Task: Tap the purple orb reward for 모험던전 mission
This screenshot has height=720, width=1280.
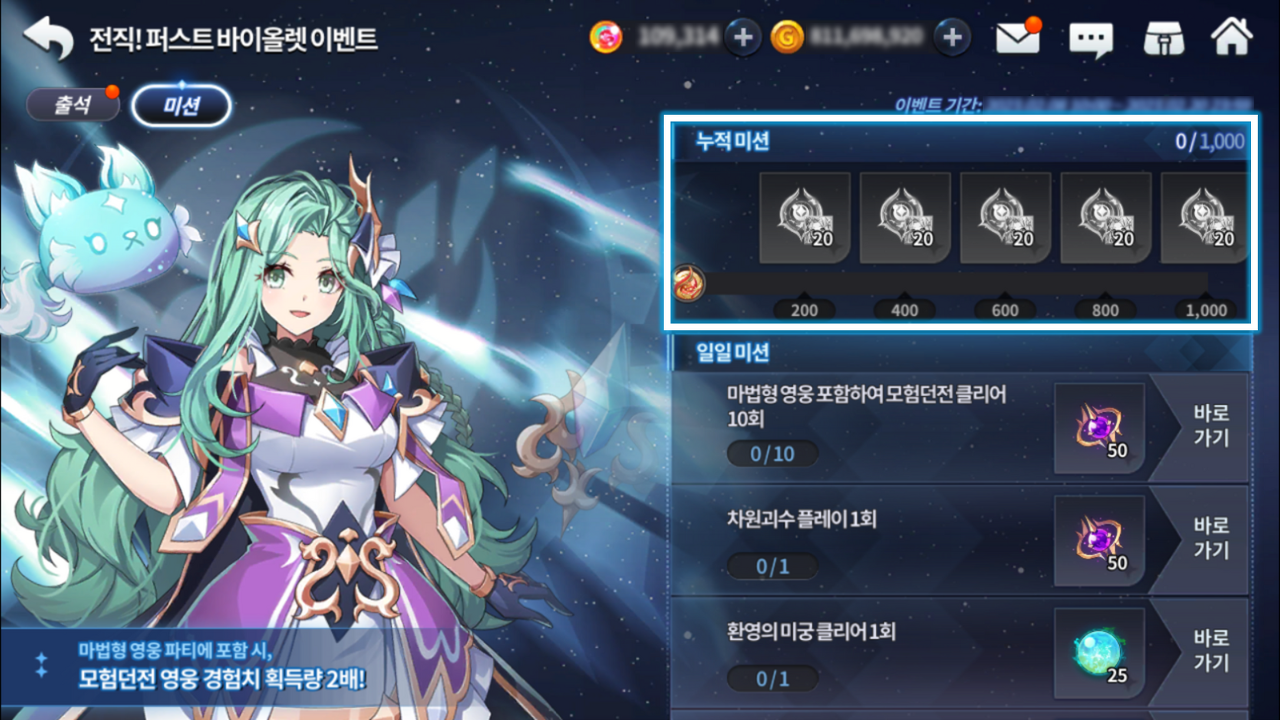Action: (x=1099, y=428)
